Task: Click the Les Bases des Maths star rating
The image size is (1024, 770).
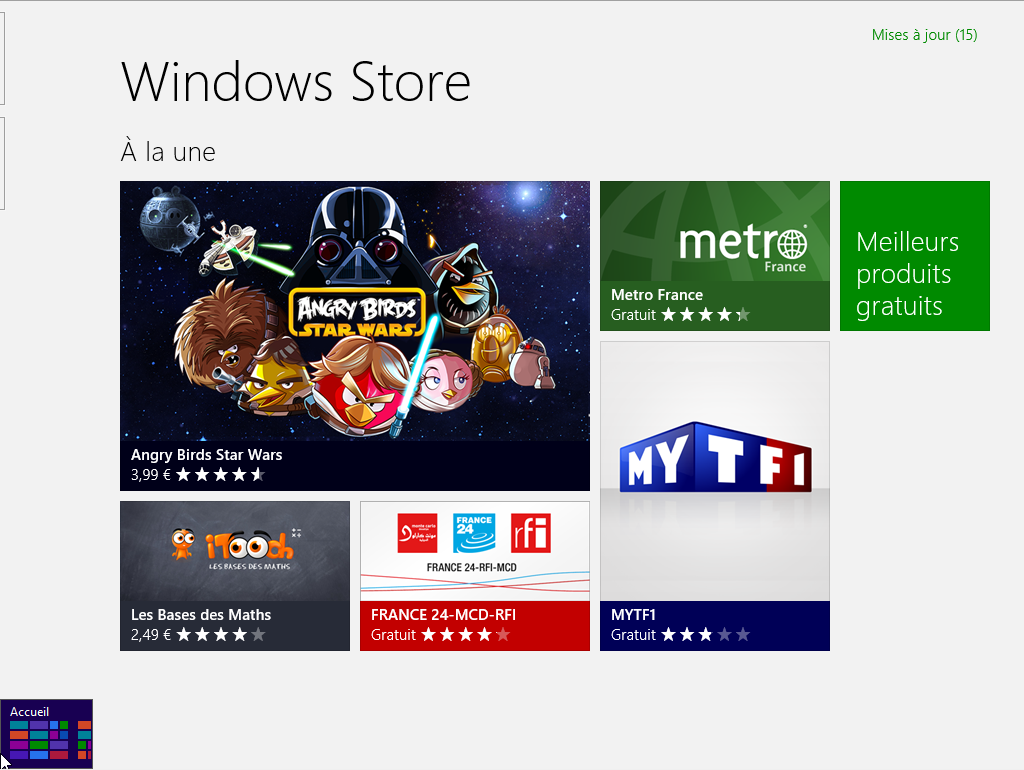Action: (221, 635)
